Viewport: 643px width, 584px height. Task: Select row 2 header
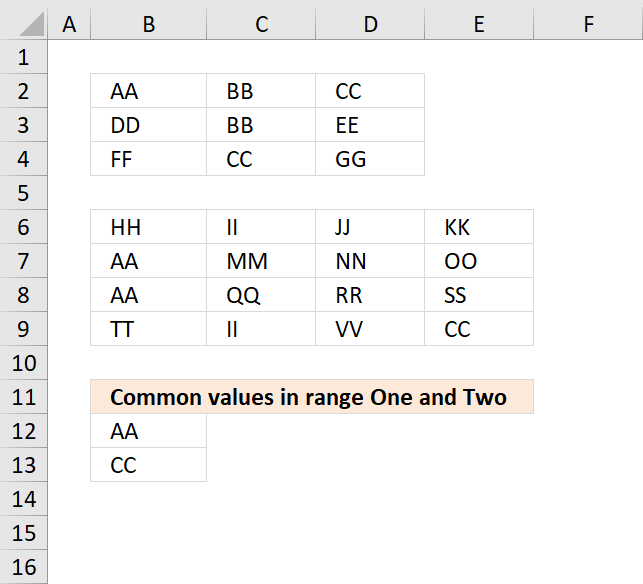click(23, 91)
